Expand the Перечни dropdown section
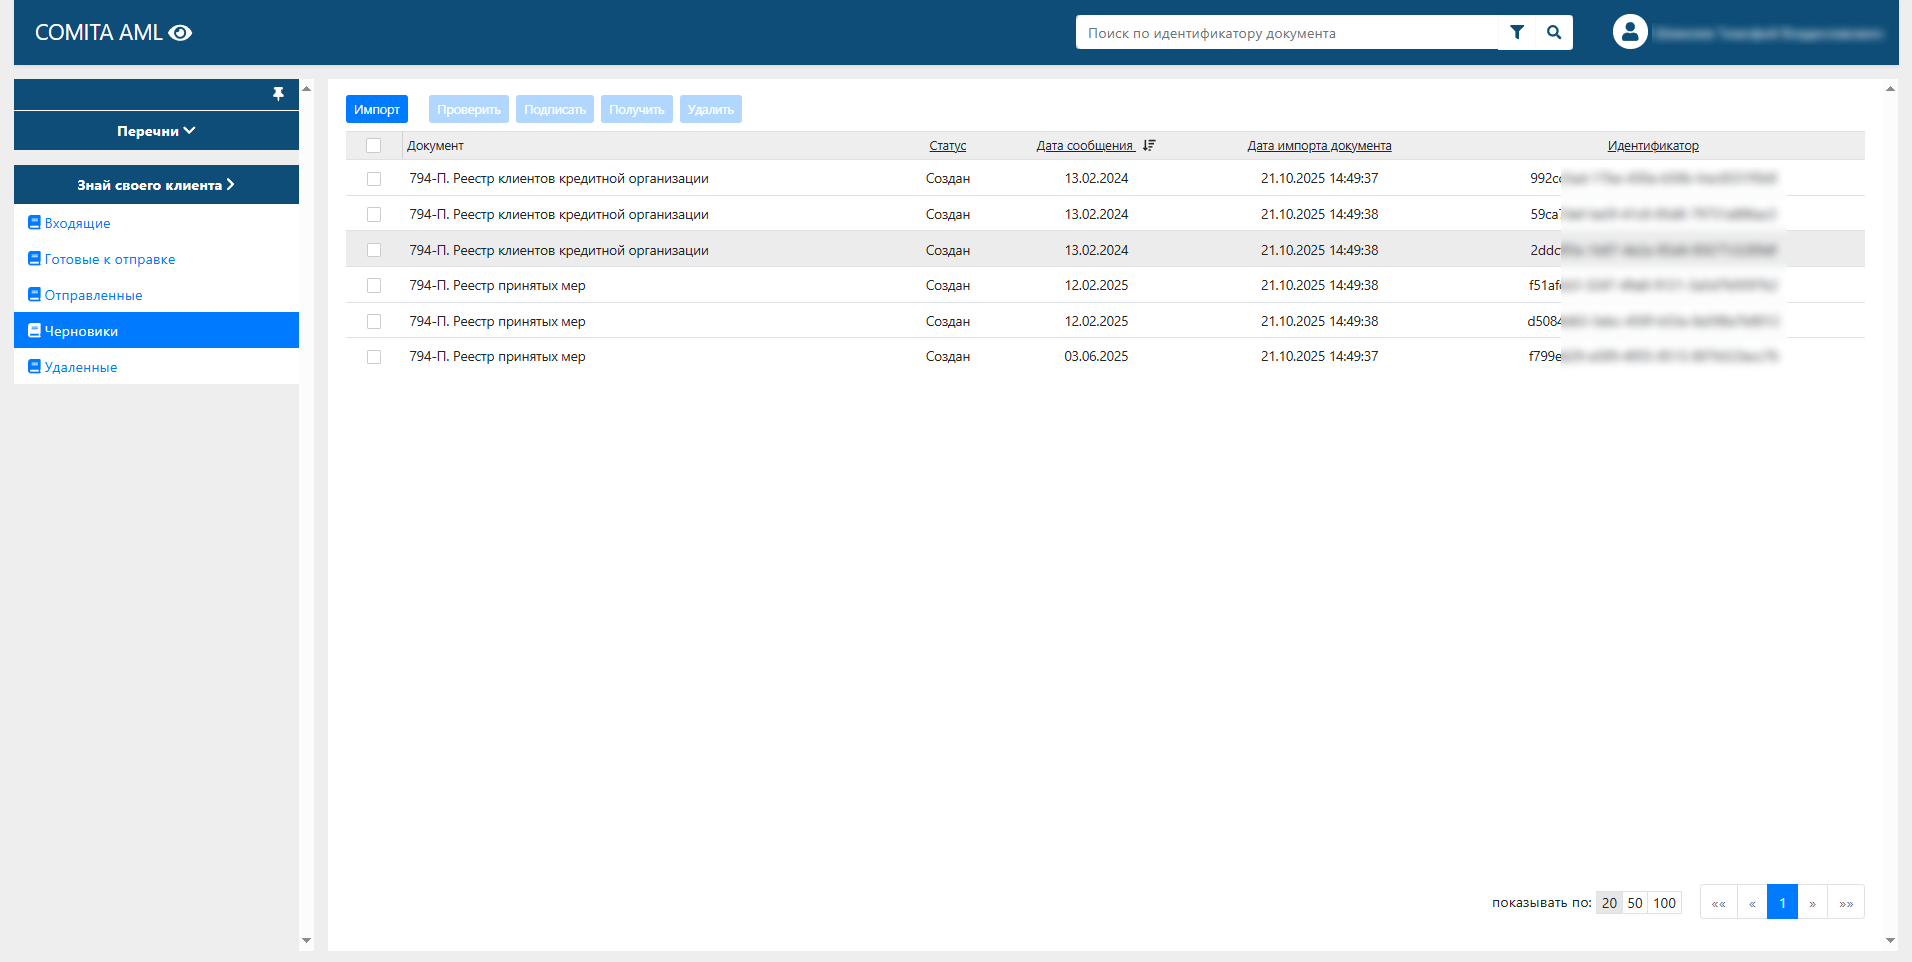Viewport: 1912px width, 962px height. [x=156, y=131]
